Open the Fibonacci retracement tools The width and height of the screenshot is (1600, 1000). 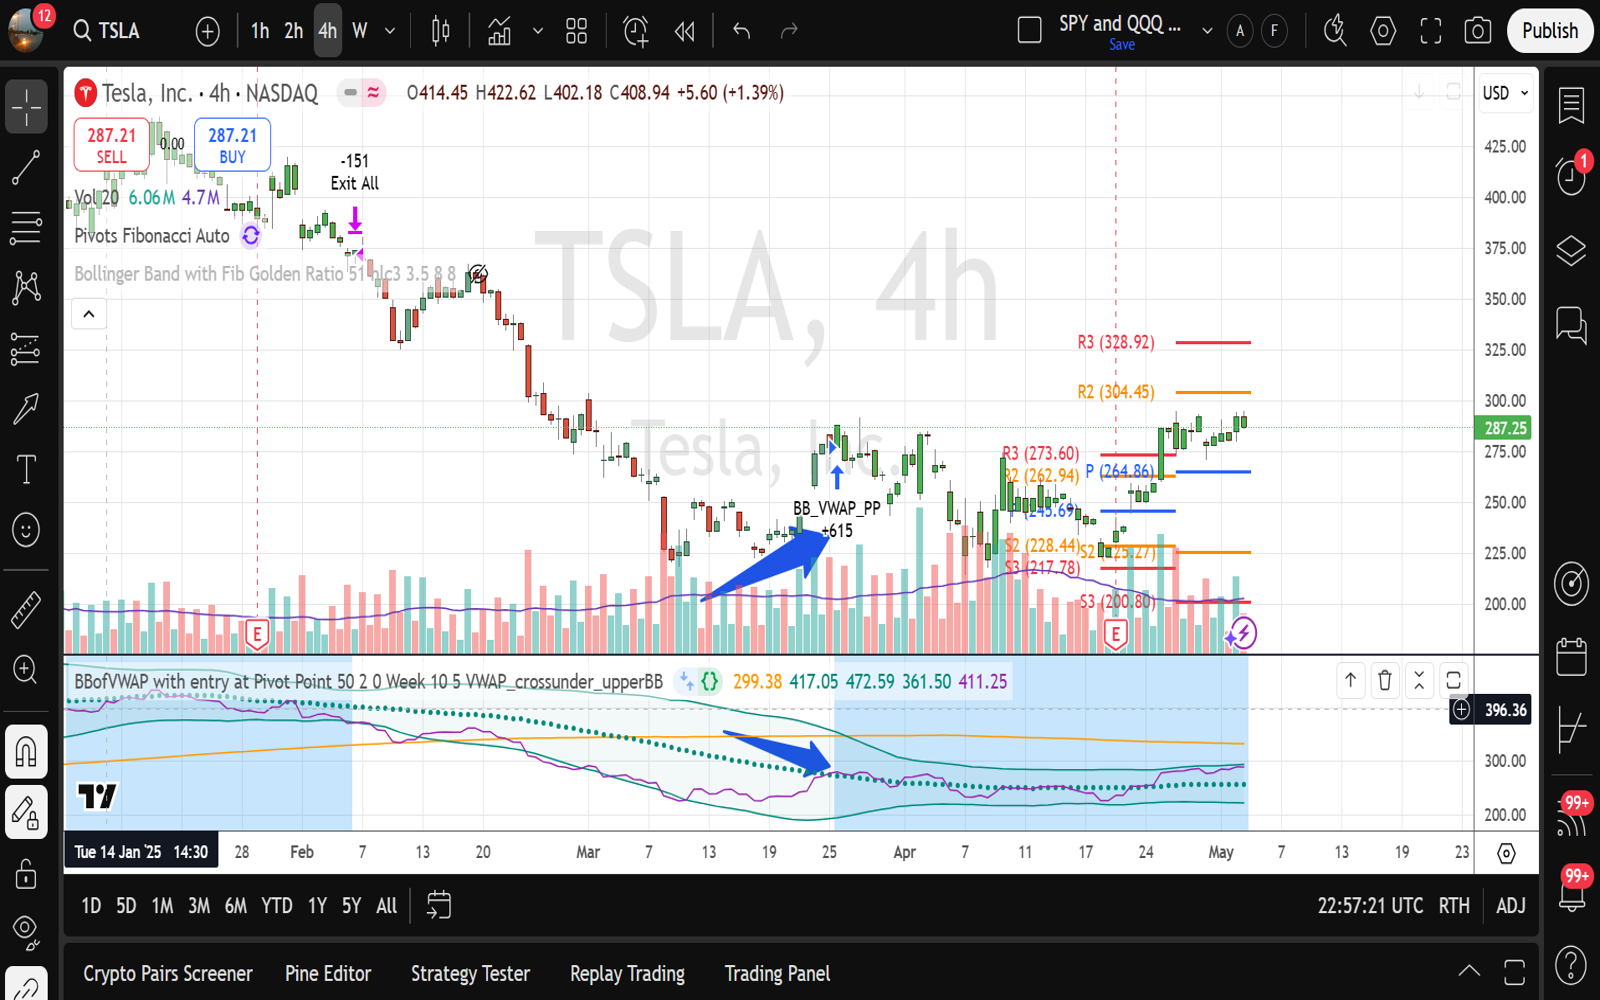click(x=26, y=228)
